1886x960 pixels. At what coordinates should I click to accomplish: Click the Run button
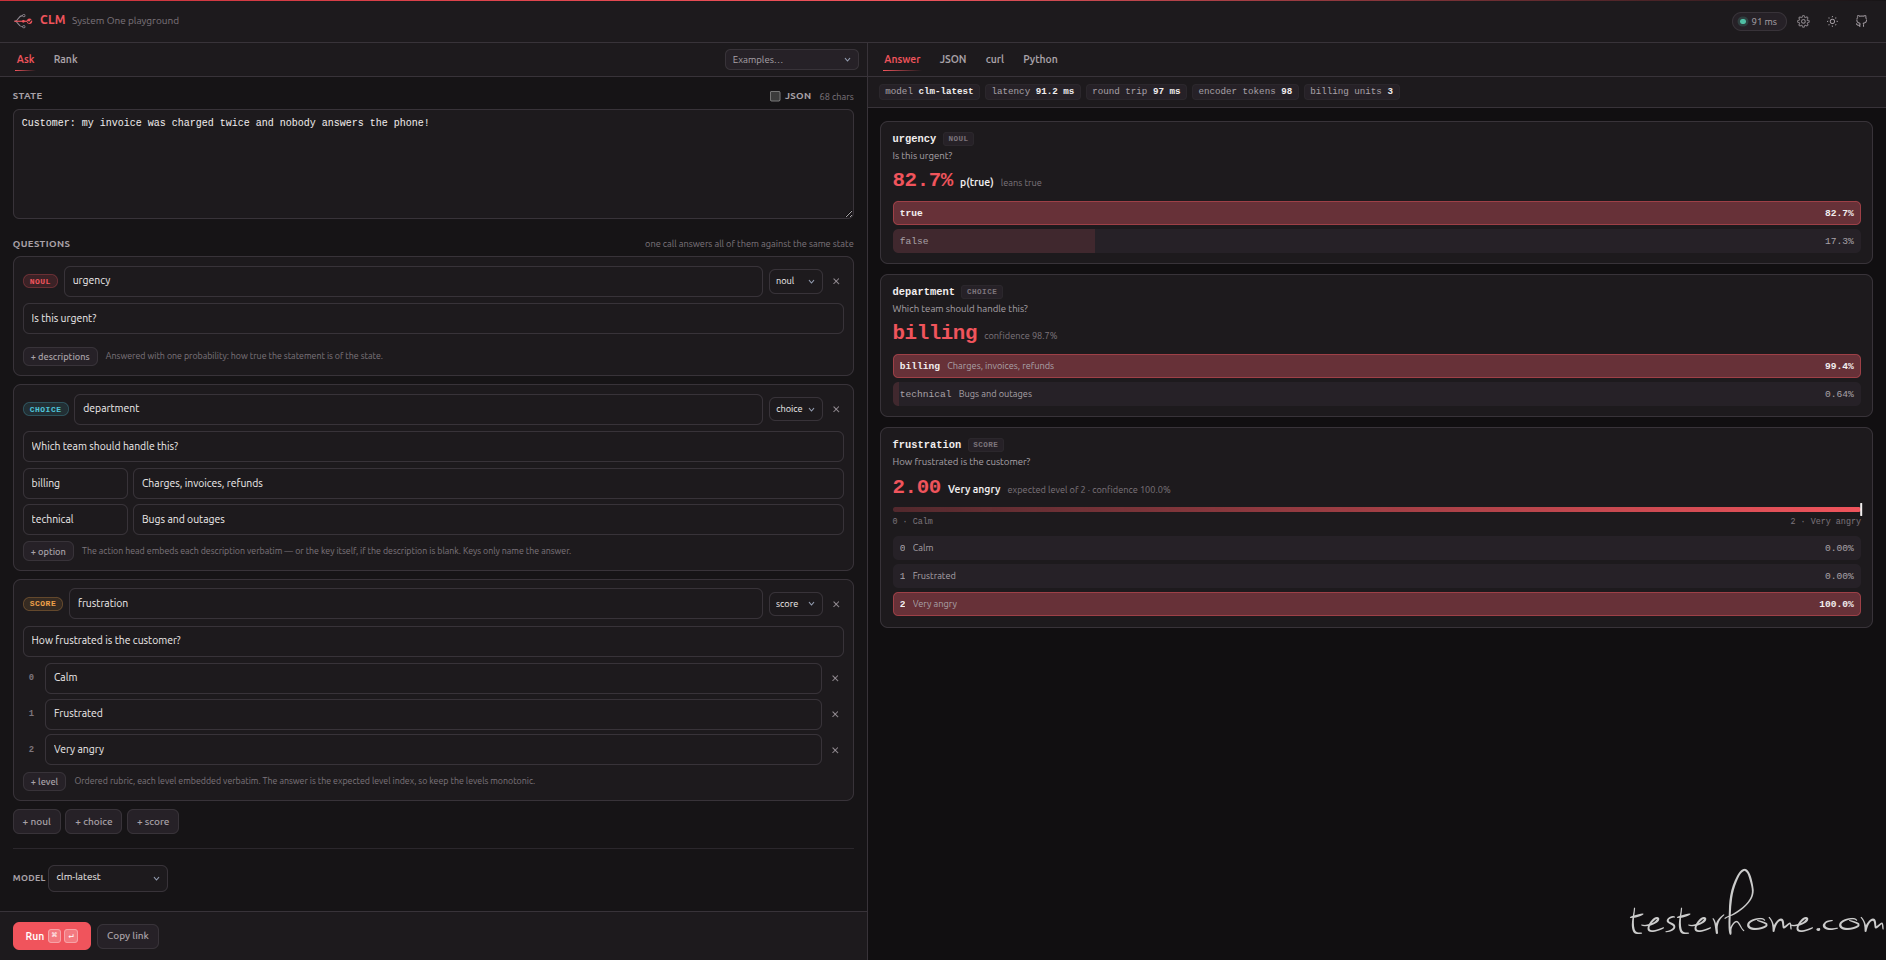pos(52,936)
